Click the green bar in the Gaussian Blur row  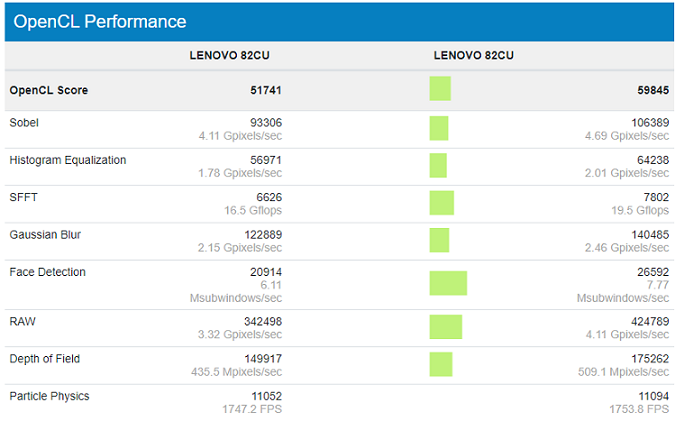click(439, 240)
